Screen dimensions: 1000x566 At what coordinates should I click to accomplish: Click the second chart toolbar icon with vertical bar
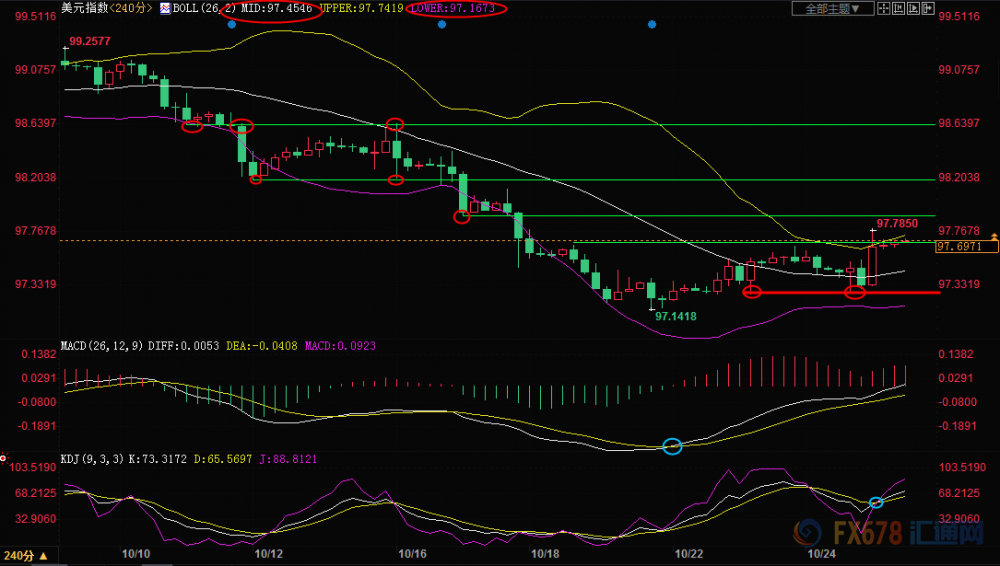pos(899,8)
